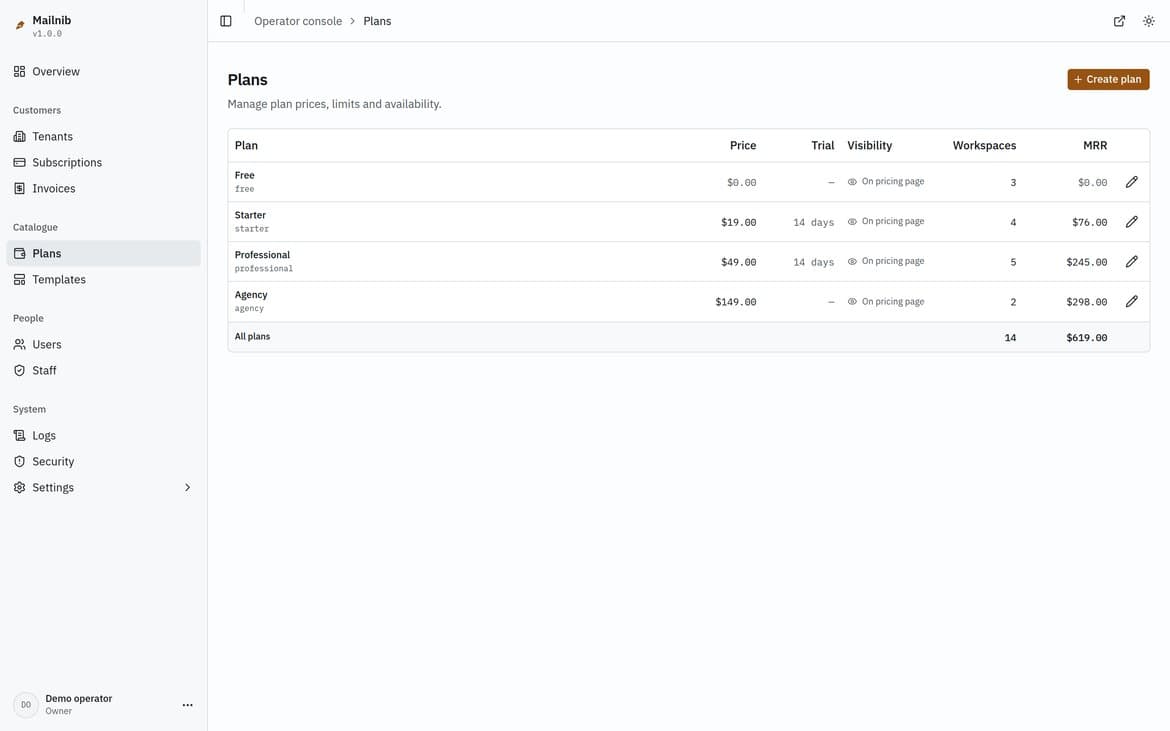Click the eye icon in Starter row
Image resolution: width=1170 pixels, height=731 pixels.
tap(852, 222)
